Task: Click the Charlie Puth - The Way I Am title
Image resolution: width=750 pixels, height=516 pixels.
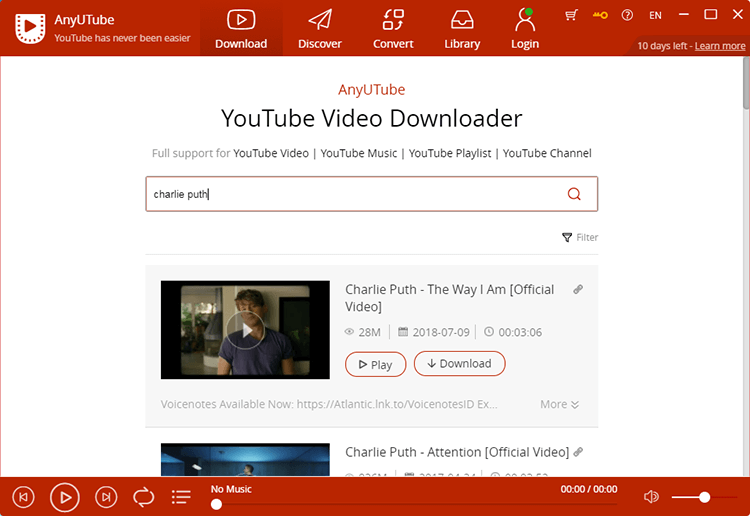Action: click(450, 298)
